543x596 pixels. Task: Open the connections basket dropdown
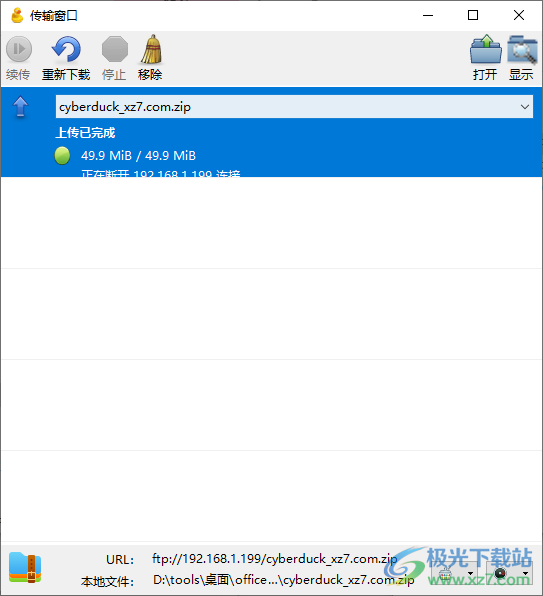point(454,573)
